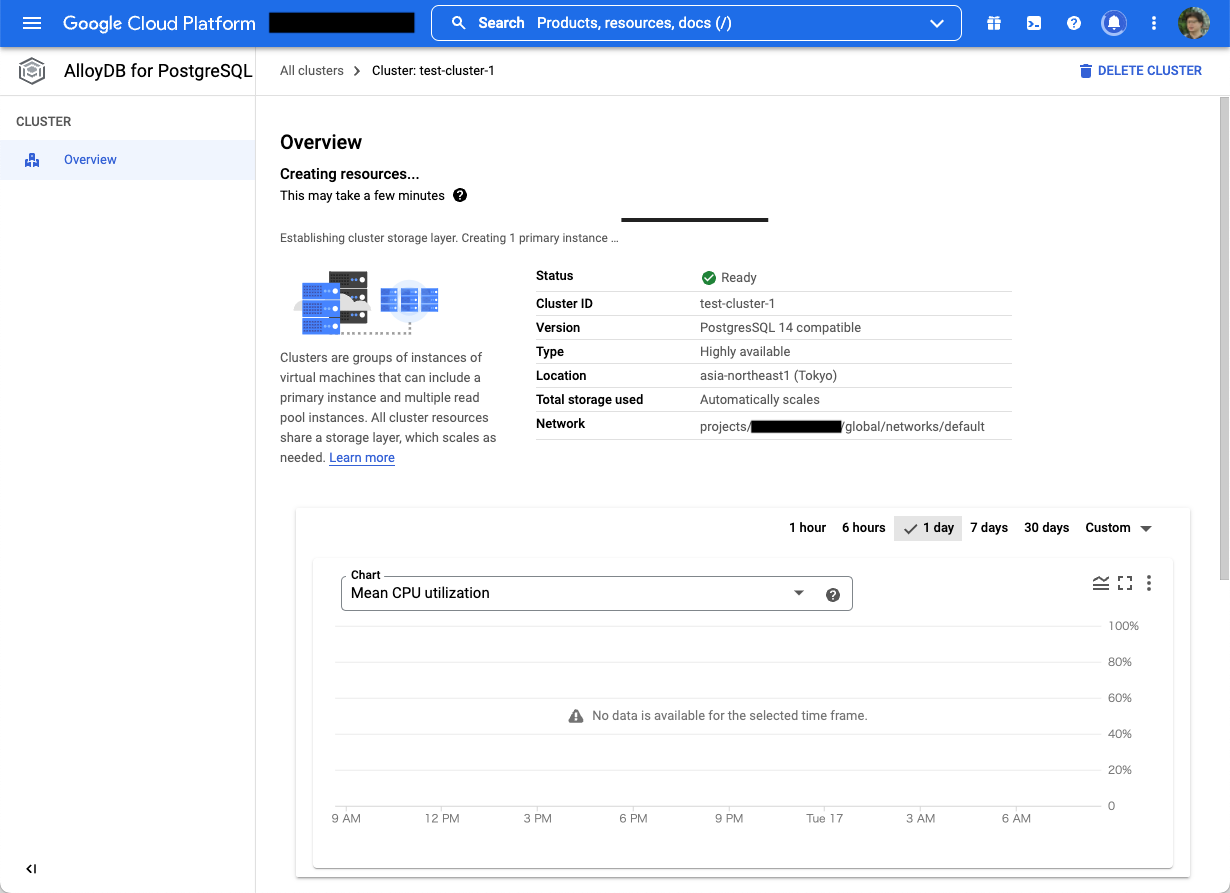Click the vertical page scrollbar
Viewport: 1230px width, 893px height.
pyautogui.click(x=1224, y=300)
